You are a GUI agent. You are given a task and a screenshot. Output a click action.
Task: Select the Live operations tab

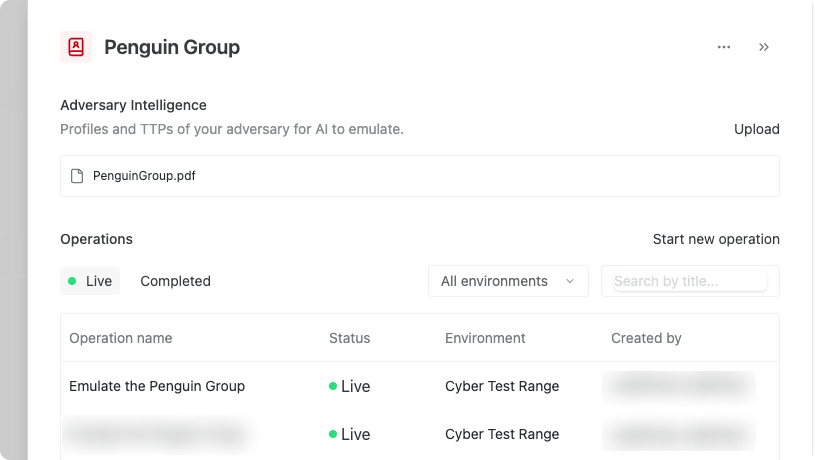click(x=90, y=281)
